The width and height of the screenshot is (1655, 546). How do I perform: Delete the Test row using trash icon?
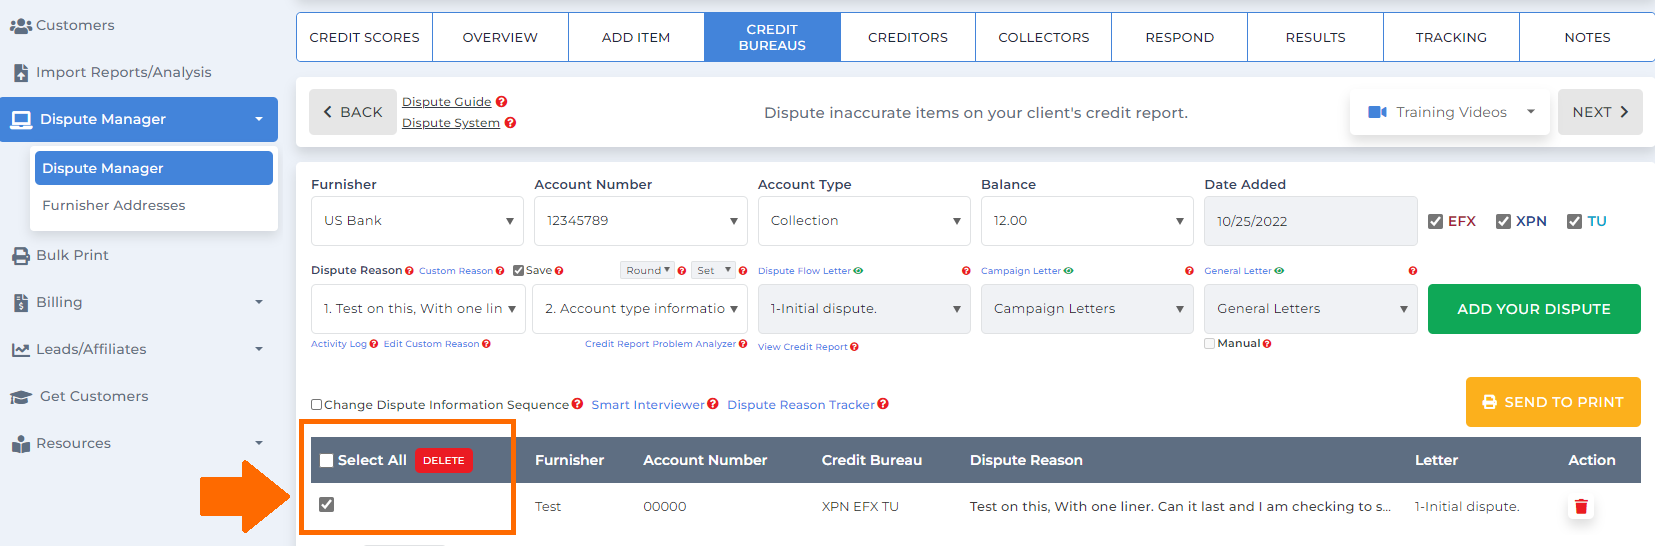[x=1581, y=507]
